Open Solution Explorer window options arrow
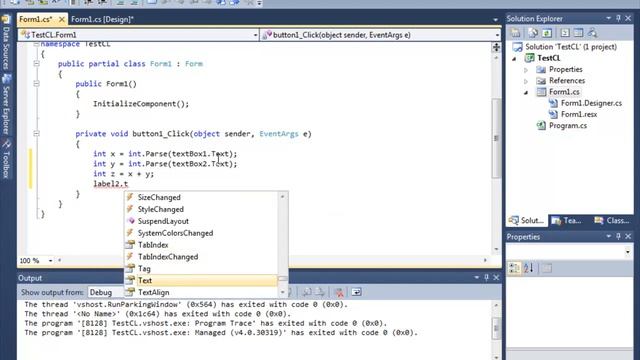Viewport: 640px width, 360px height. click(608, 18)
